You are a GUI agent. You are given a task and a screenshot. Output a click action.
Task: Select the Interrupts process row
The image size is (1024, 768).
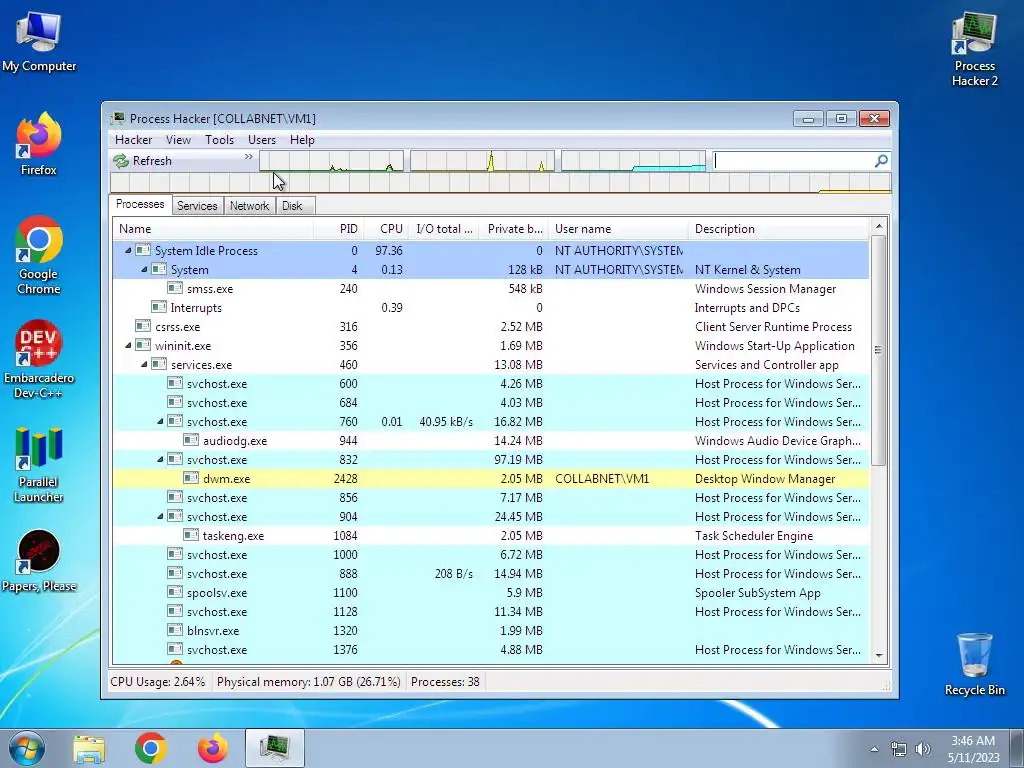coord(490,308)
